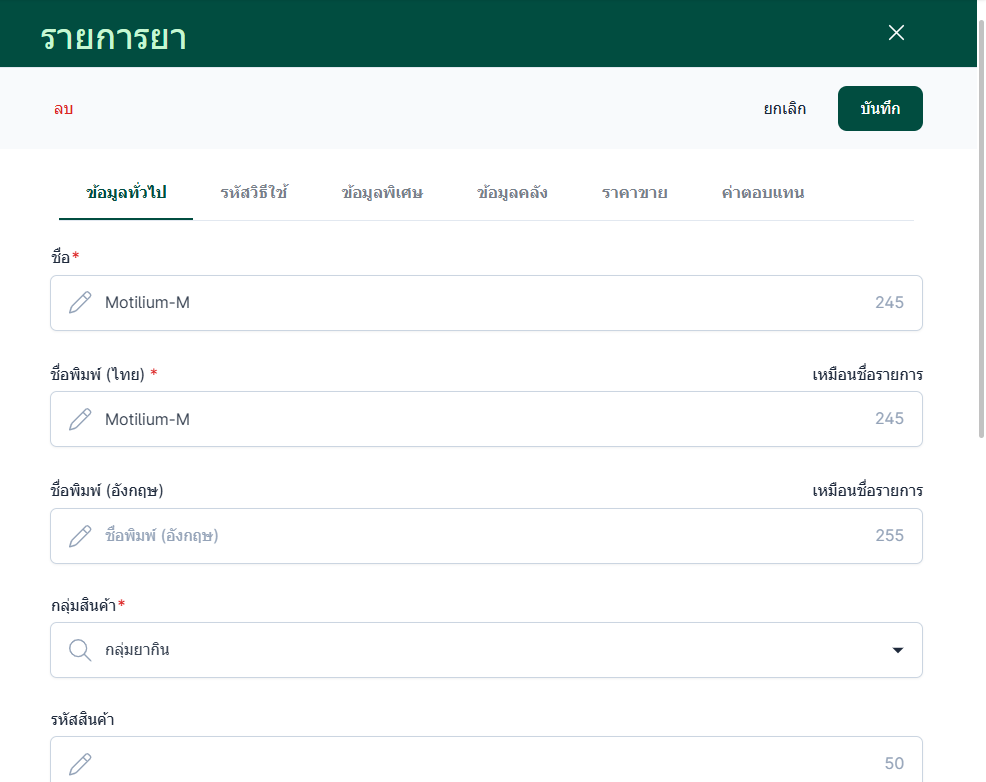Focus the ชื่อพิมพ์ (ไทย) input field
The image size is (986, 782).
coord(486,419)
